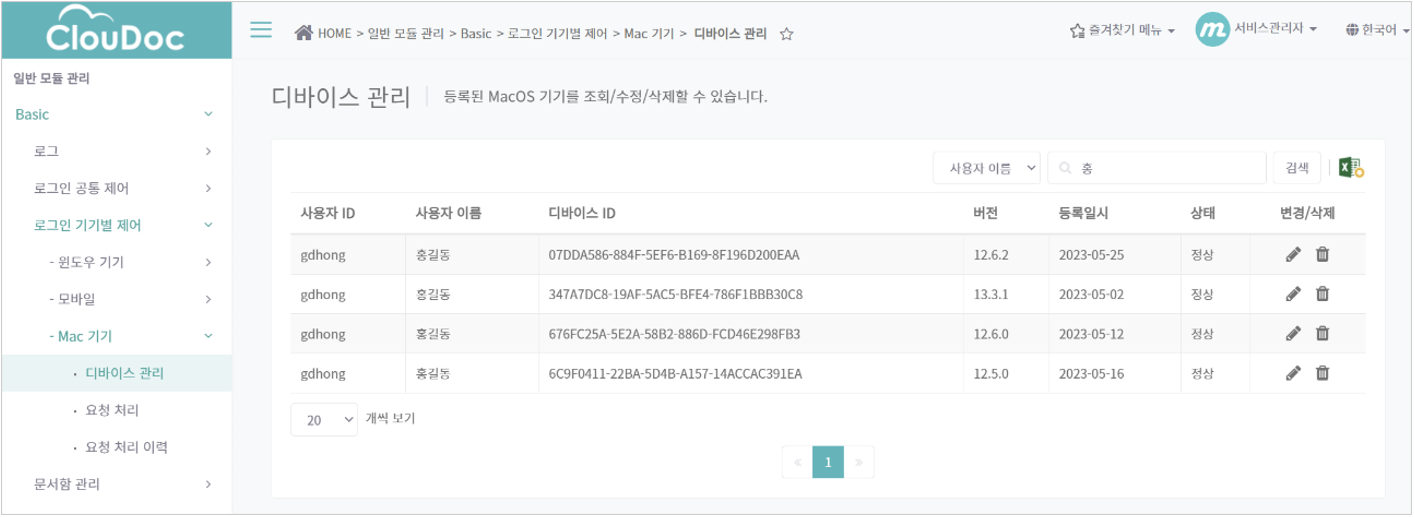Collapse the Basic menu section
This screenshot has width=1415, height=517.
point(116,114)
